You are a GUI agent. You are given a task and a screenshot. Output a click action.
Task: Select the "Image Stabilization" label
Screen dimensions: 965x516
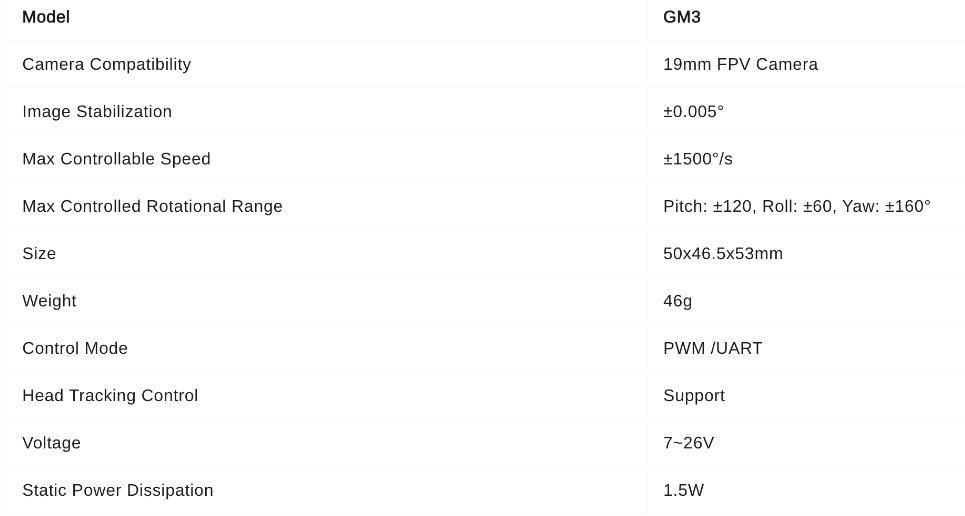(97, 111)
